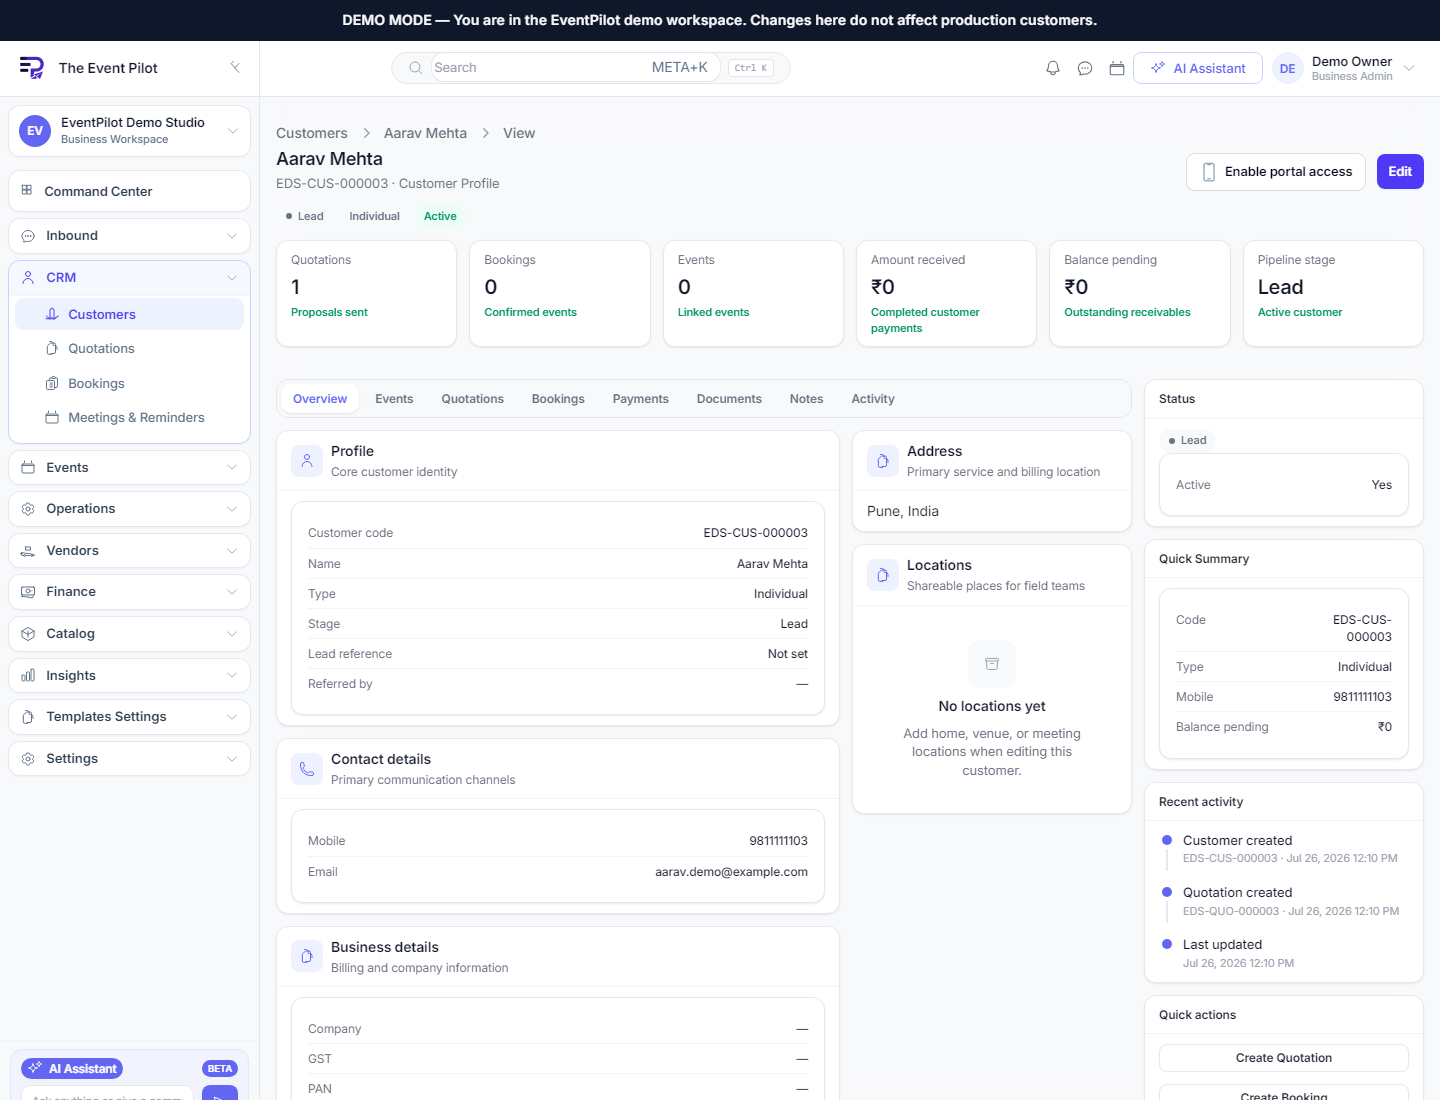This screenshot has height=1100, width=1440.
Task: Switch to the Activity tab
Action: coord(873,399)
